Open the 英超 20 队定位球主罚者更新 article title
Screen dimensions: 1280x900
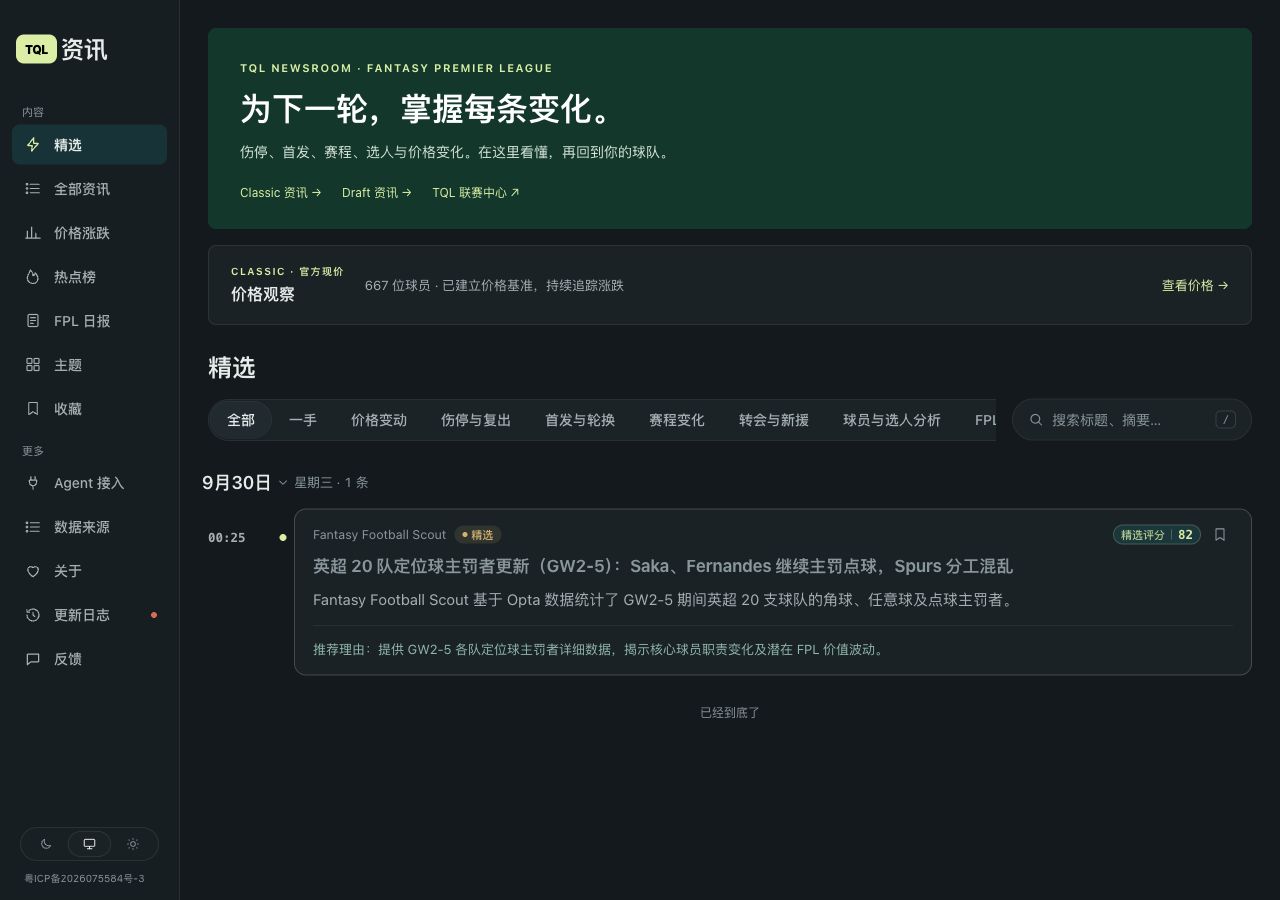coord(663,566)
